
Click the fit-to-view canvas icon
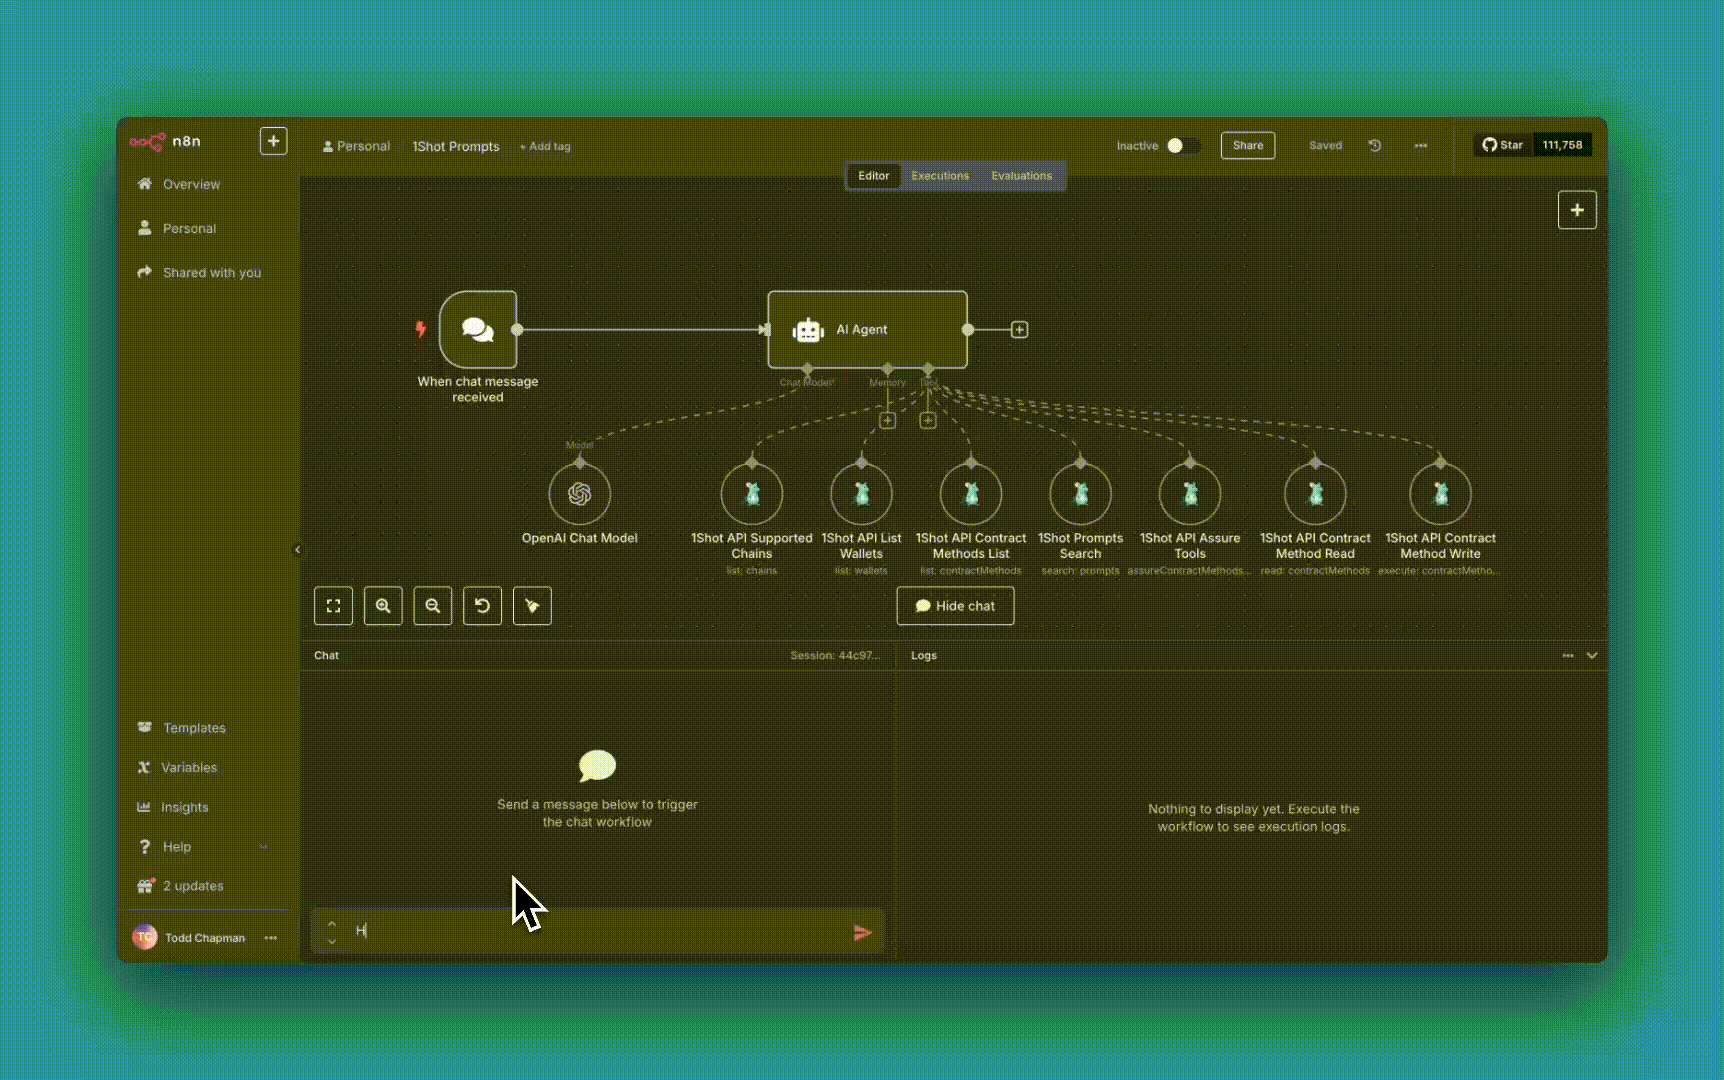pos(333,606)
